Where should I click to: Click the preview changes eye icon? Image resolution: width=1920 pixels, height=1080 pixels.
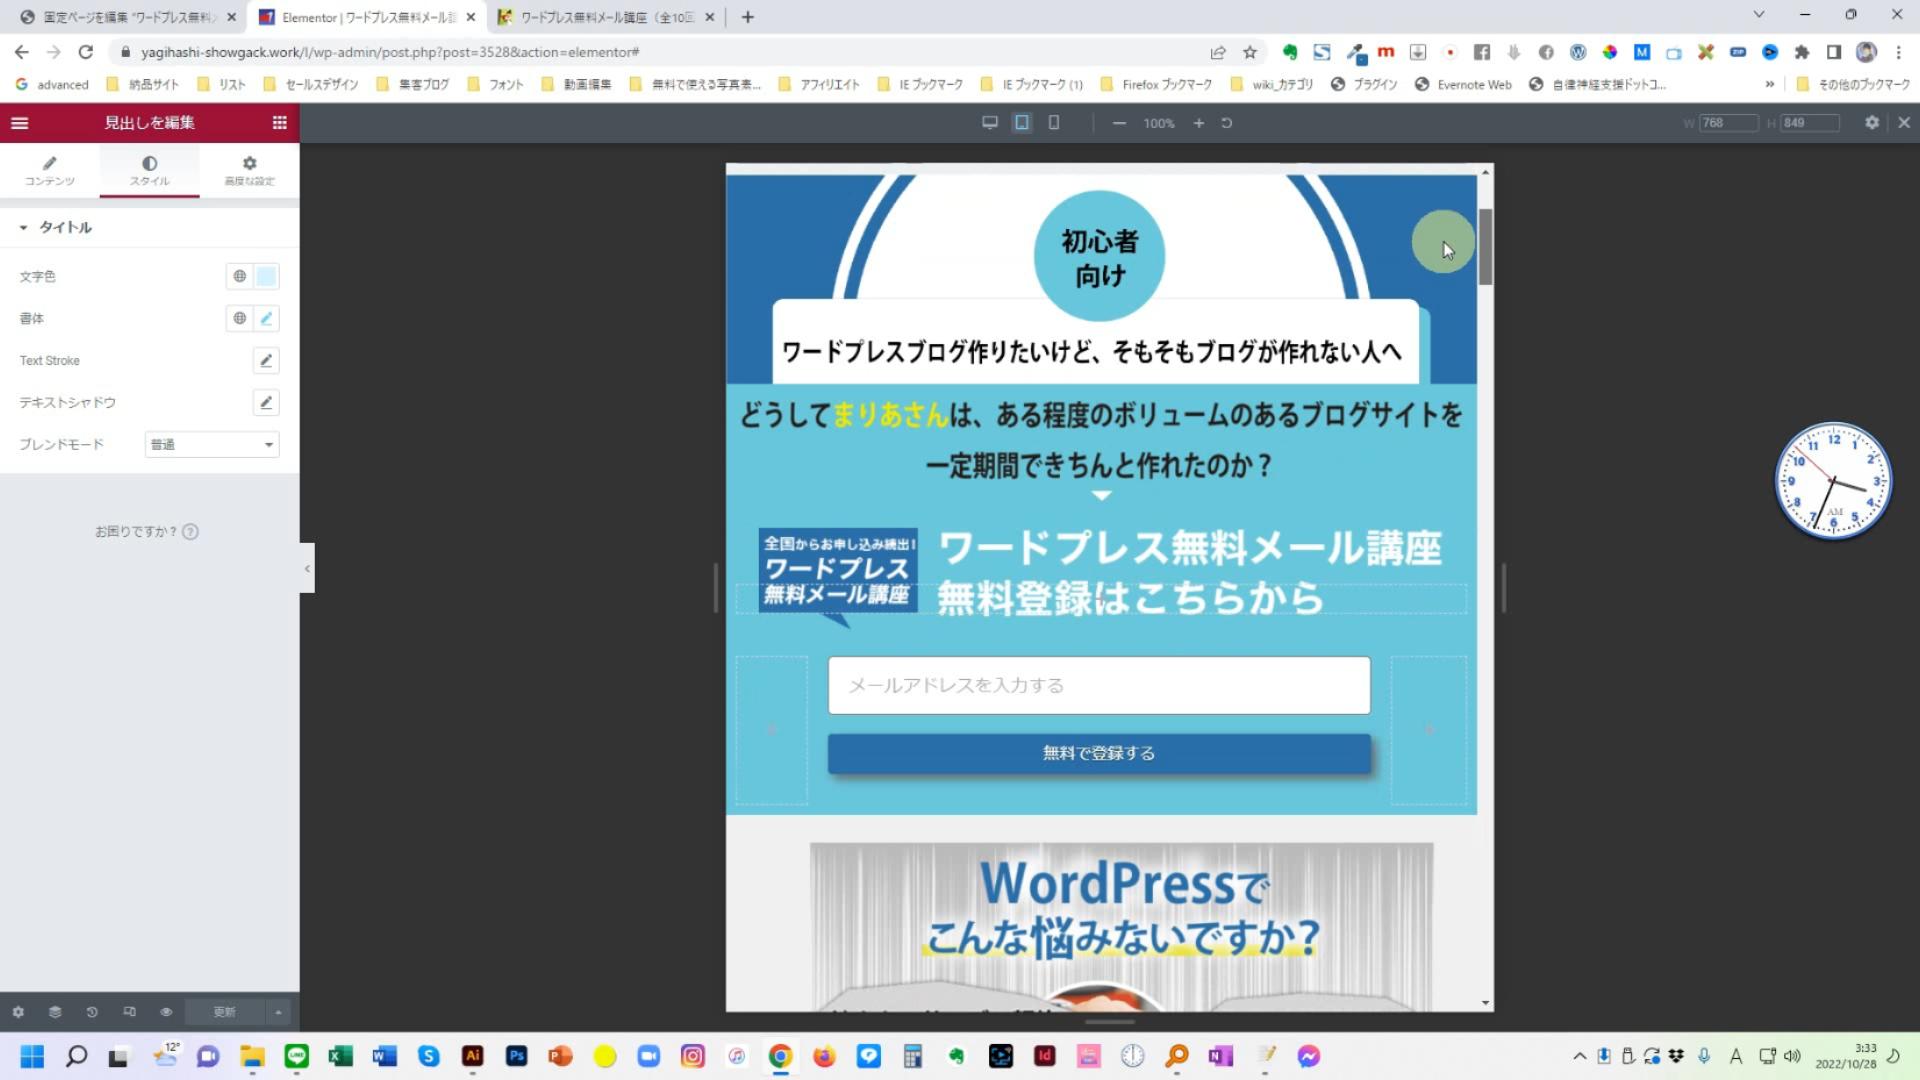click(x=166, y=1012)
